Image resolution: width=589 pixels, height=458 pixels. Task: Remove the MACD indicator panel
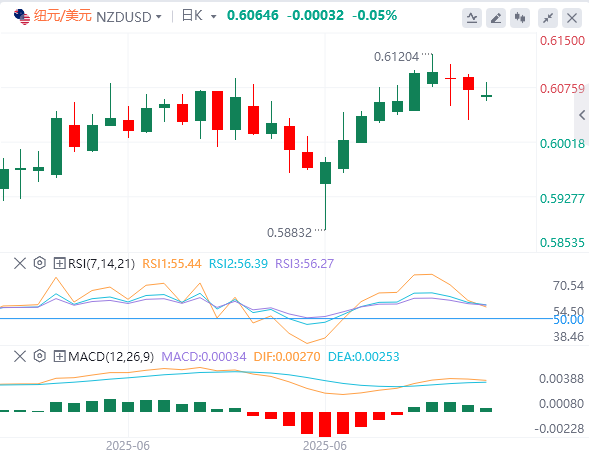tap(20, 356)
